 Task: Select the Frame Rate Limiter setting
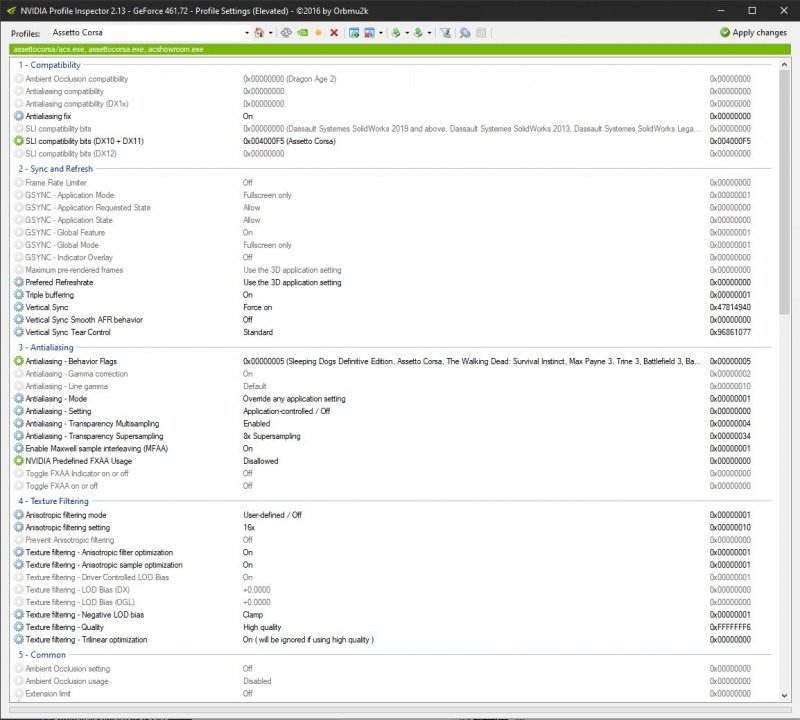[393, 182]
